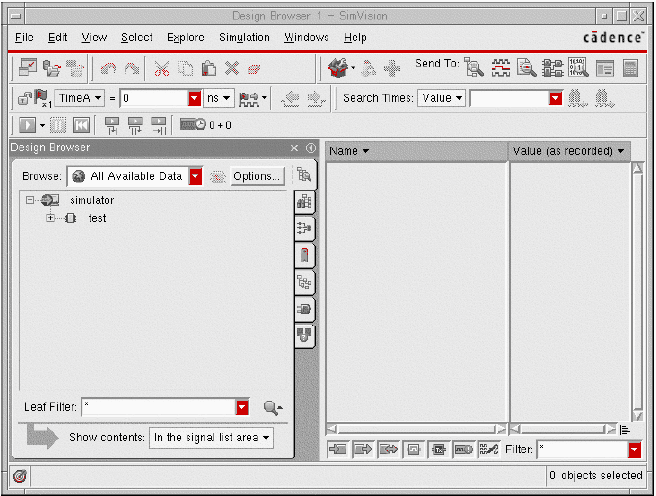This screenshot has width=656, height=496.
Task: Open the View menu
Action: pos(94,37)
